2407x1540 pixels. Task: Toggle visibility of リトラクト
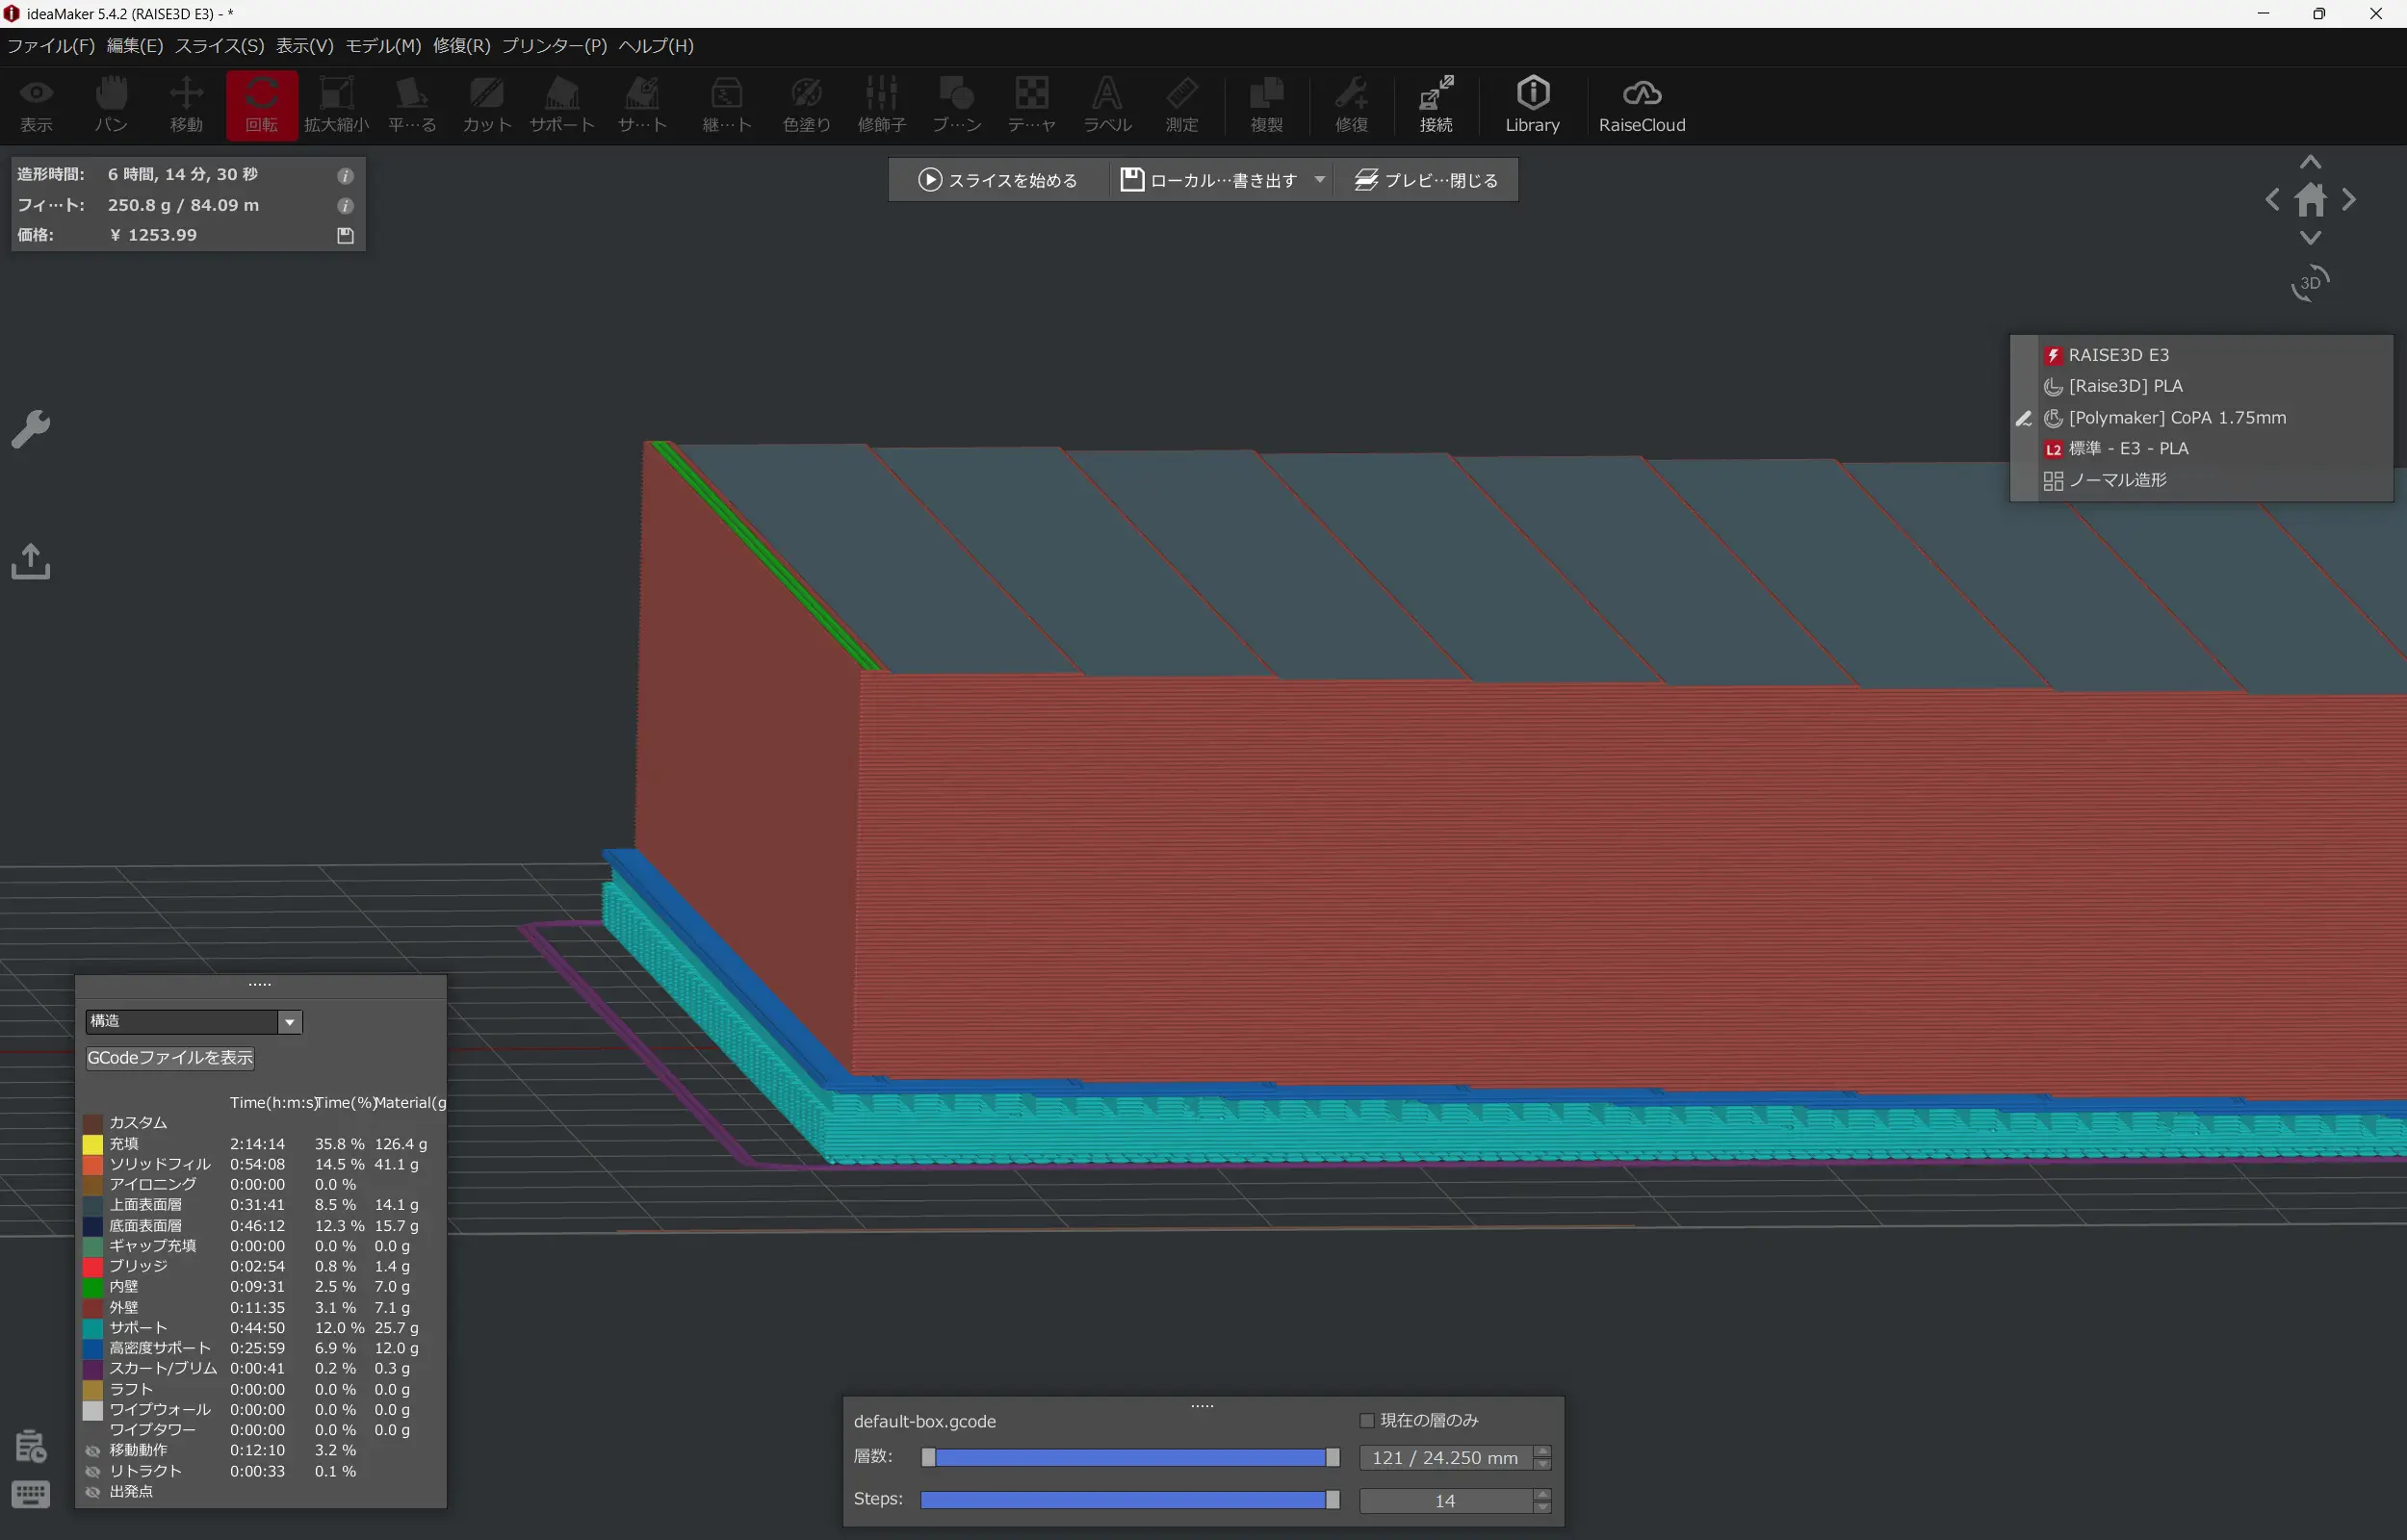[93, 1471]
